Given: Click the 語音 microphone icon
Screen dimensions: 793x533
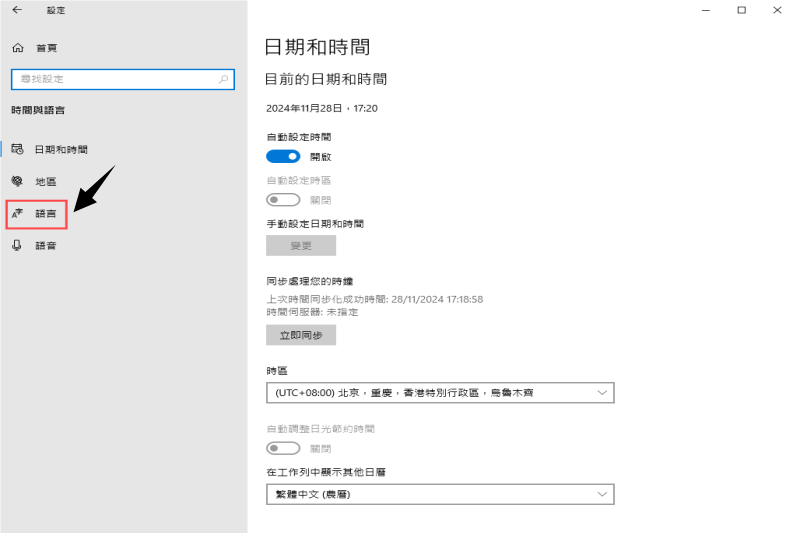Looking at the screenshot, I should click(x=17, y=245).
